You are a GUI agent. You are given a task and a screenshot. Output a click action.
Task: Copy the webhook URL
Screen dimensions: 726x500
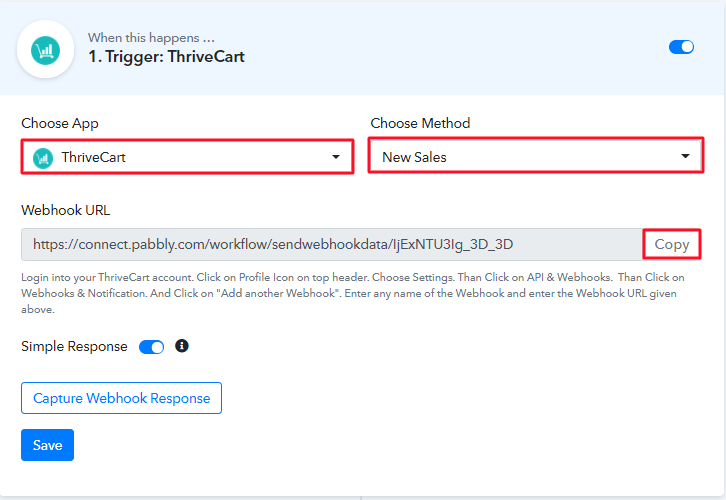coord(671,244)
